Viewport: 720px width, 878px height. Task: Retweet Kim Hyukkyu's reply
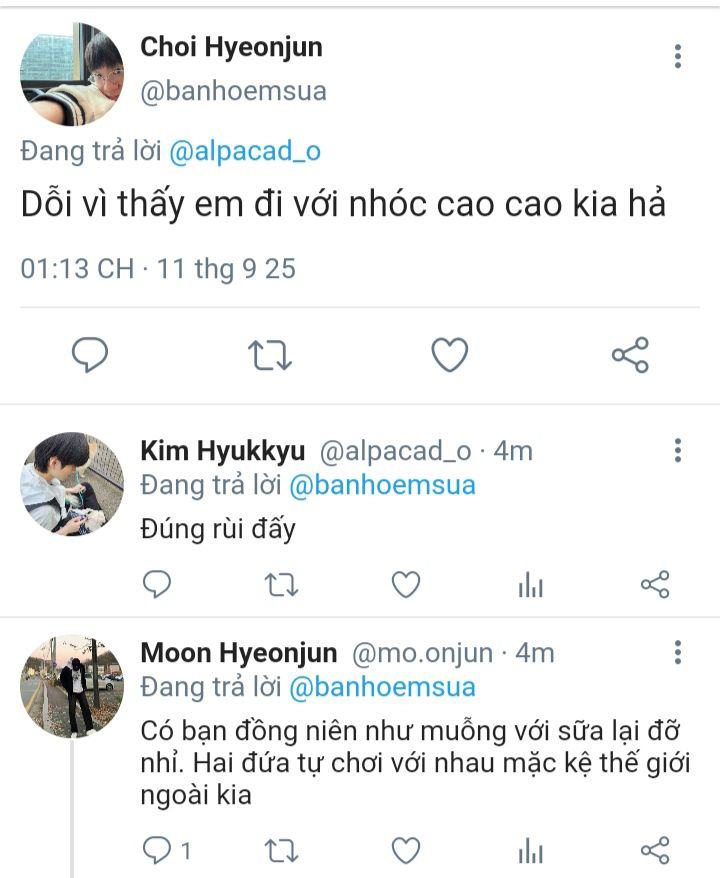(281, 585)
